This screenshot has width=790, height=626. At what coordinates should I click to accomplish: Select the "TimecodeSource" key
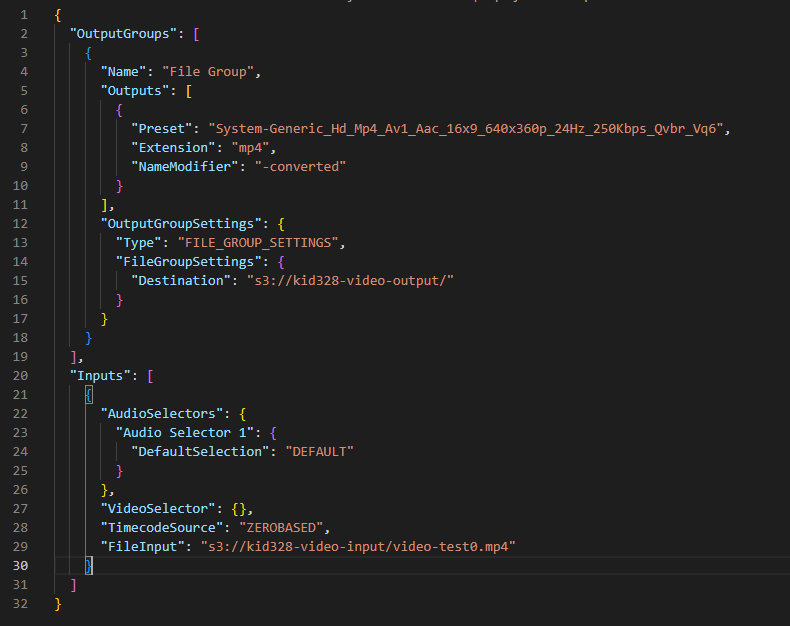[x=162, y=528]
